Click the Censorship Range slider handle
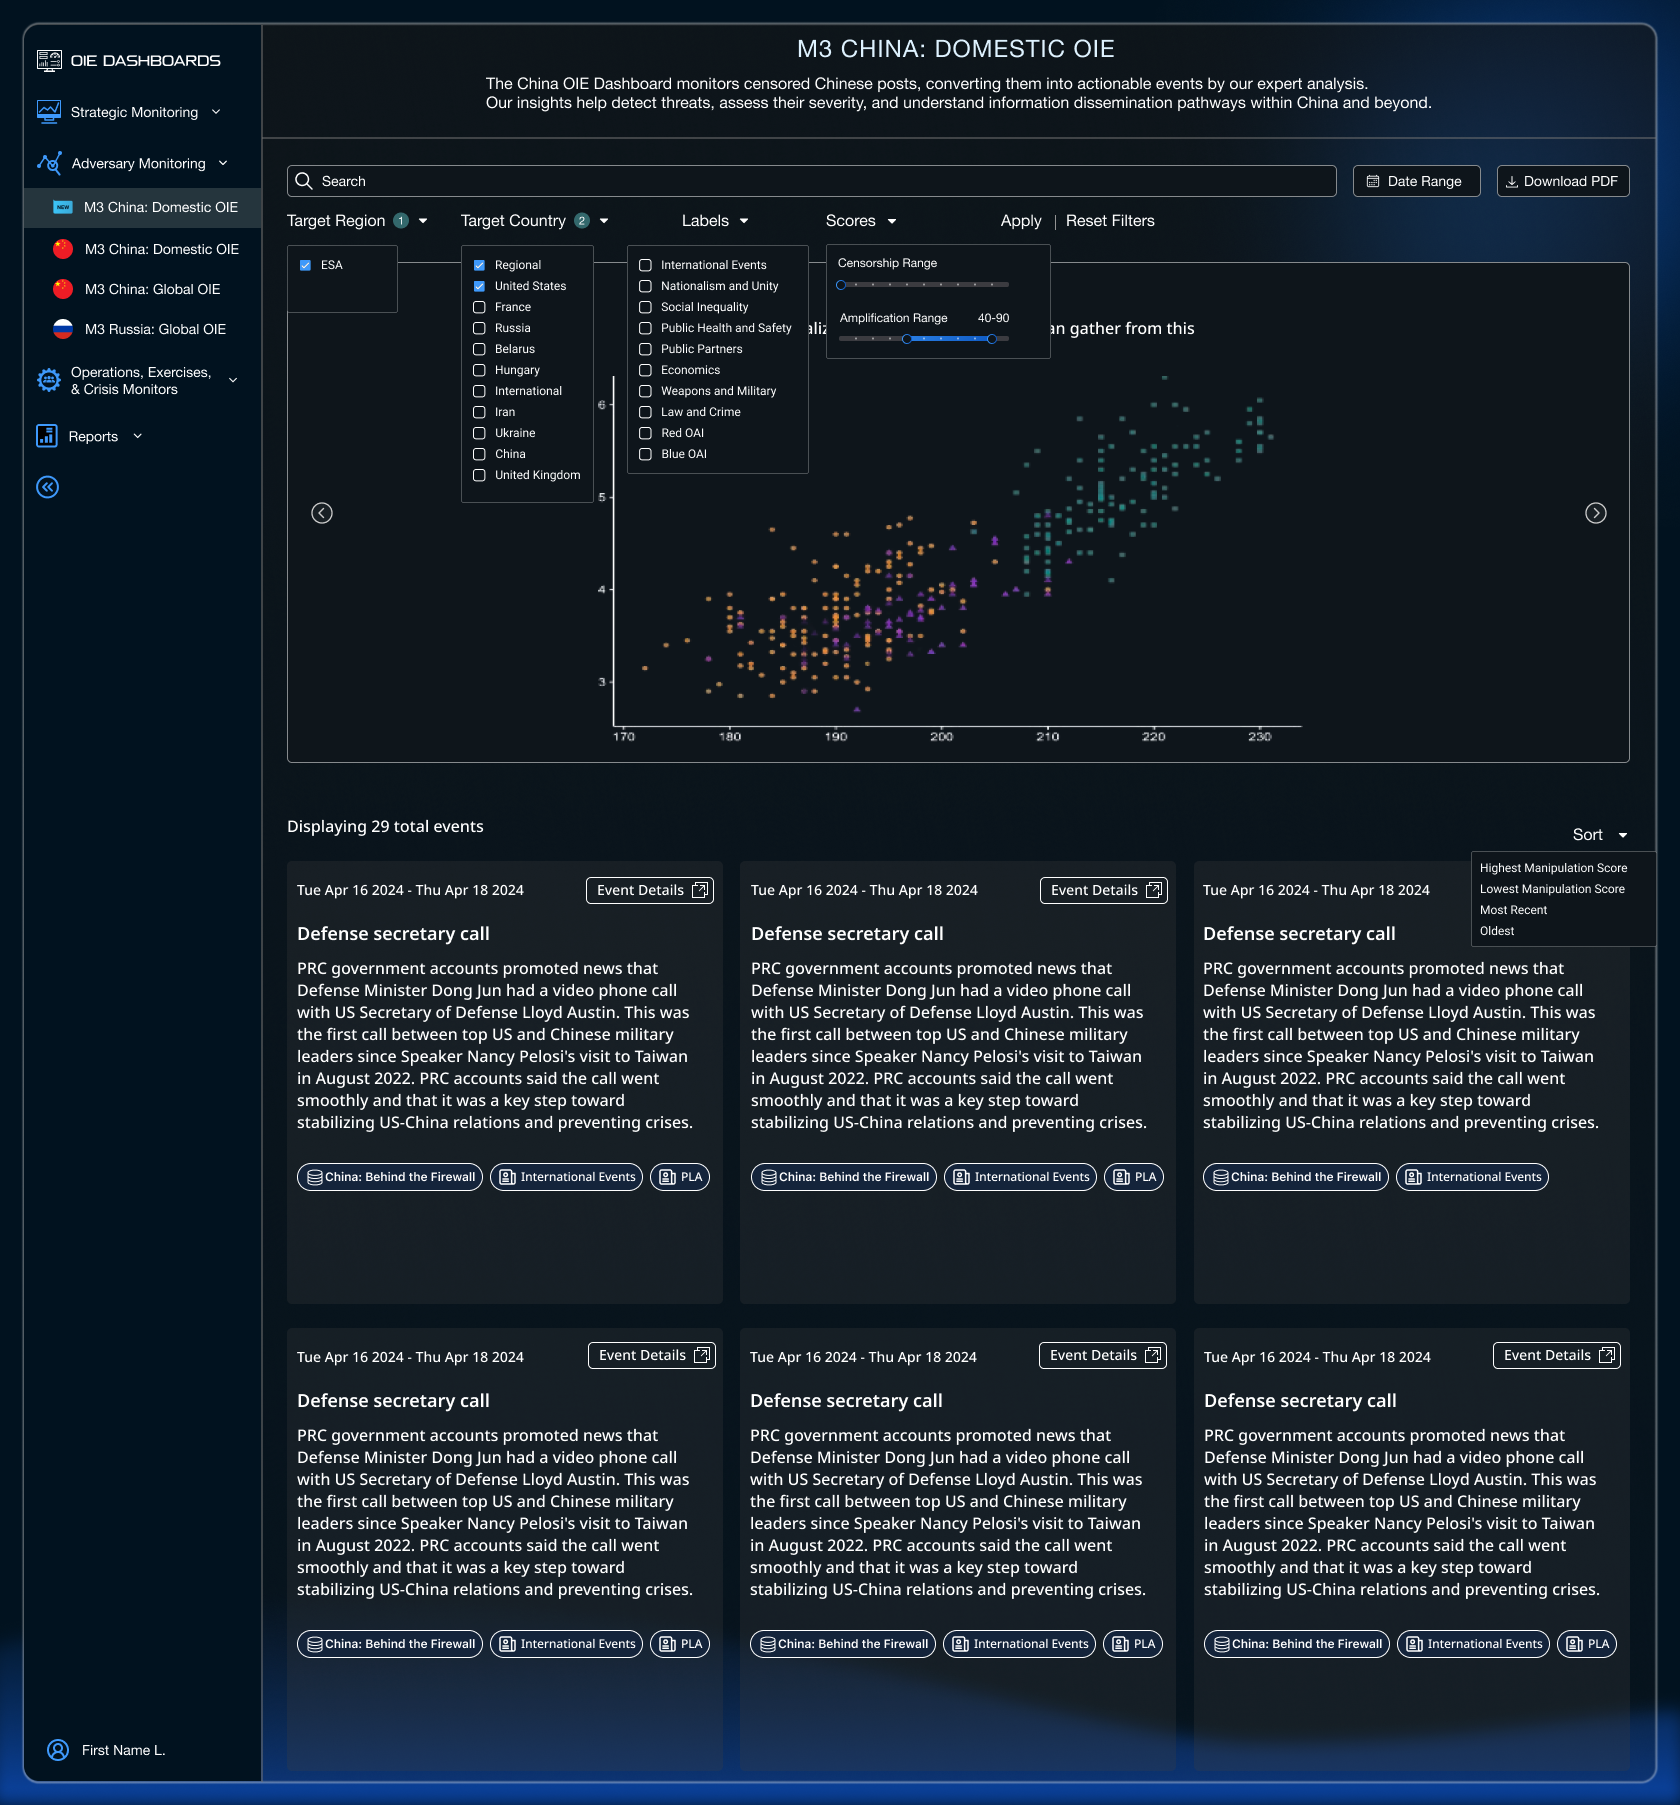The image size is (1680, 1805). 841,285
